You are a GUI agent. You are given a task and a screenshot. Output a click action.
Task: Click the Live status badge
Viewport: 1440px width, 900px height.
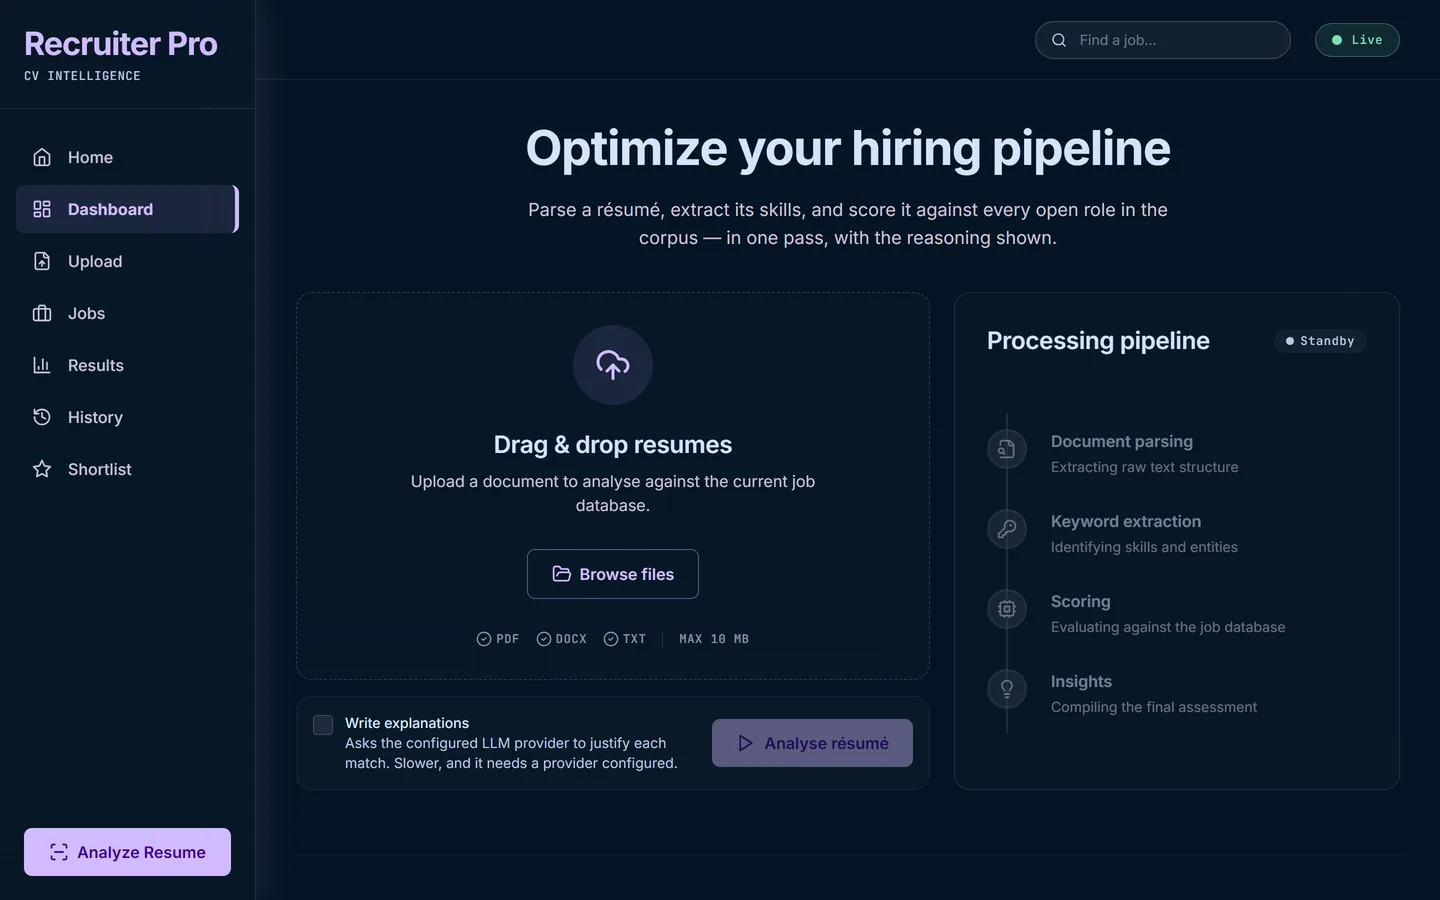[x=1357, y=40]
